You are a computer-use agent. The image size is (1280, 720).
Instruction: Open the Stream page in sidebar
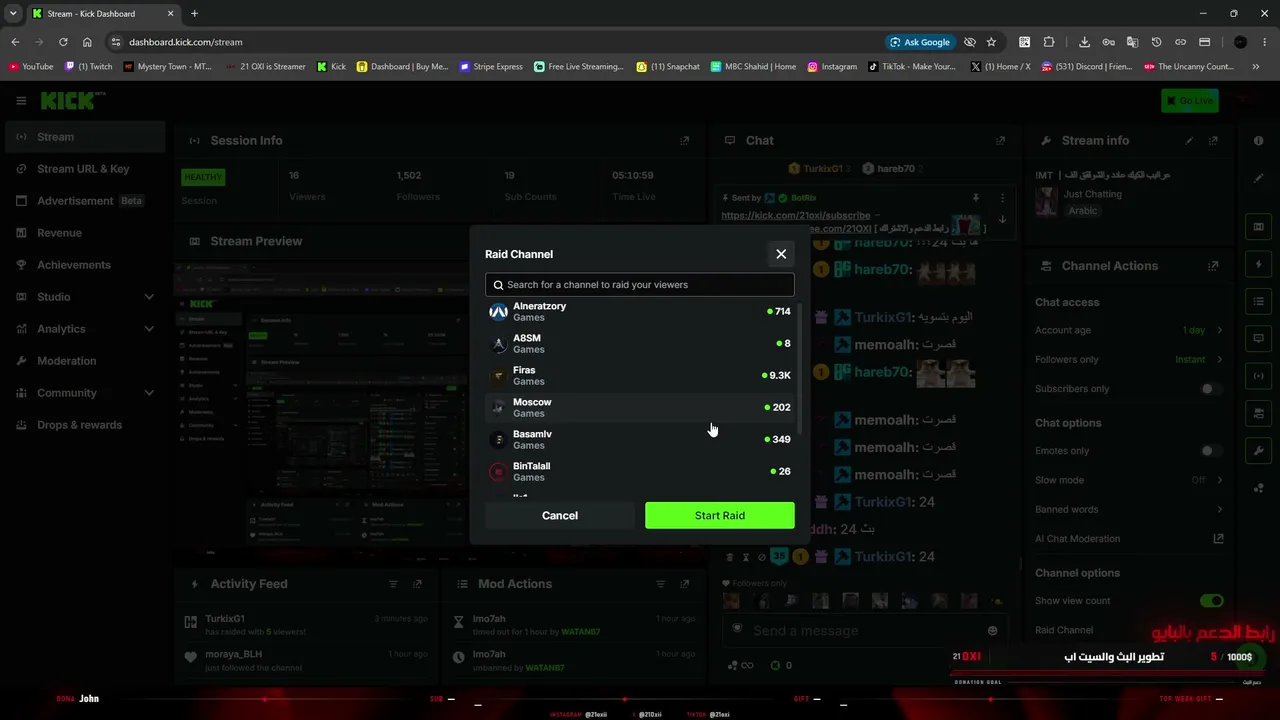coord(84,137)
